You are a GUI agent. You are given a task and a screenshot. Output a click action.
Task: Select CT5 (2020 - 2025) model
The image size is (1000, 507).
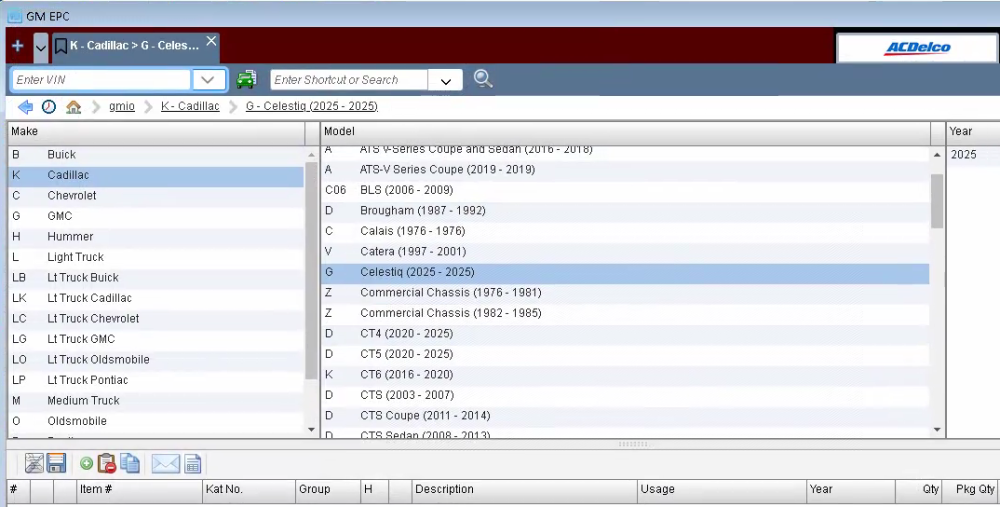(x=625, y=354)
